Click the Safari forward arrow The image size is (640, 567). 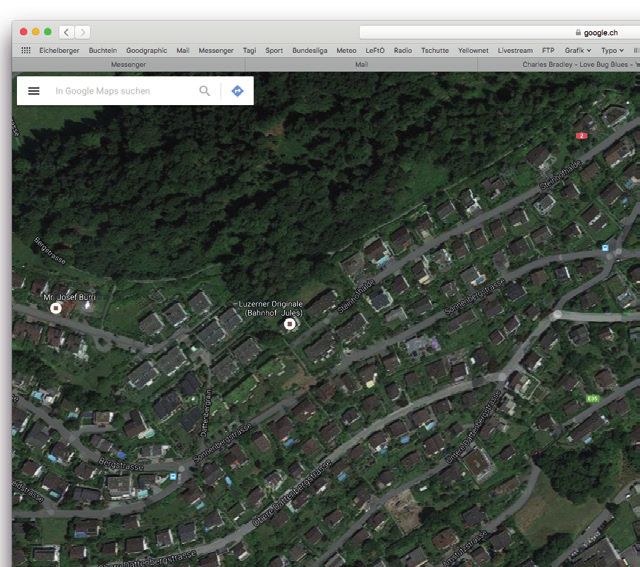pyautogui.click(x=83, y=32)
